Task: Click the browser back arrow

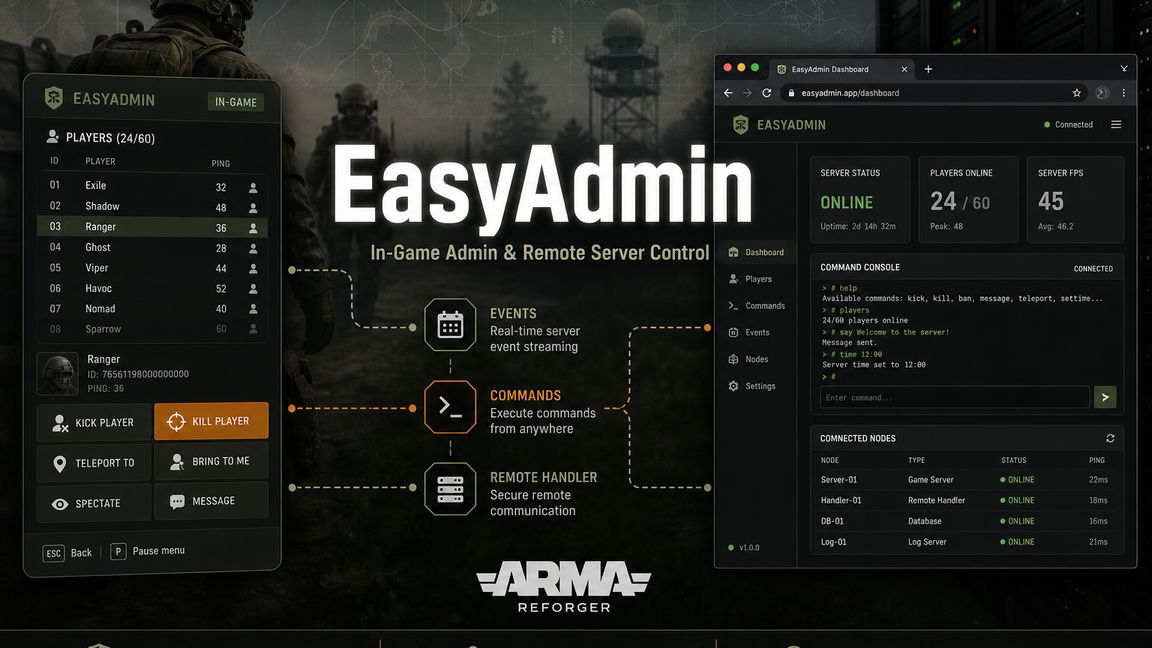Action: [x=728, y=93]
